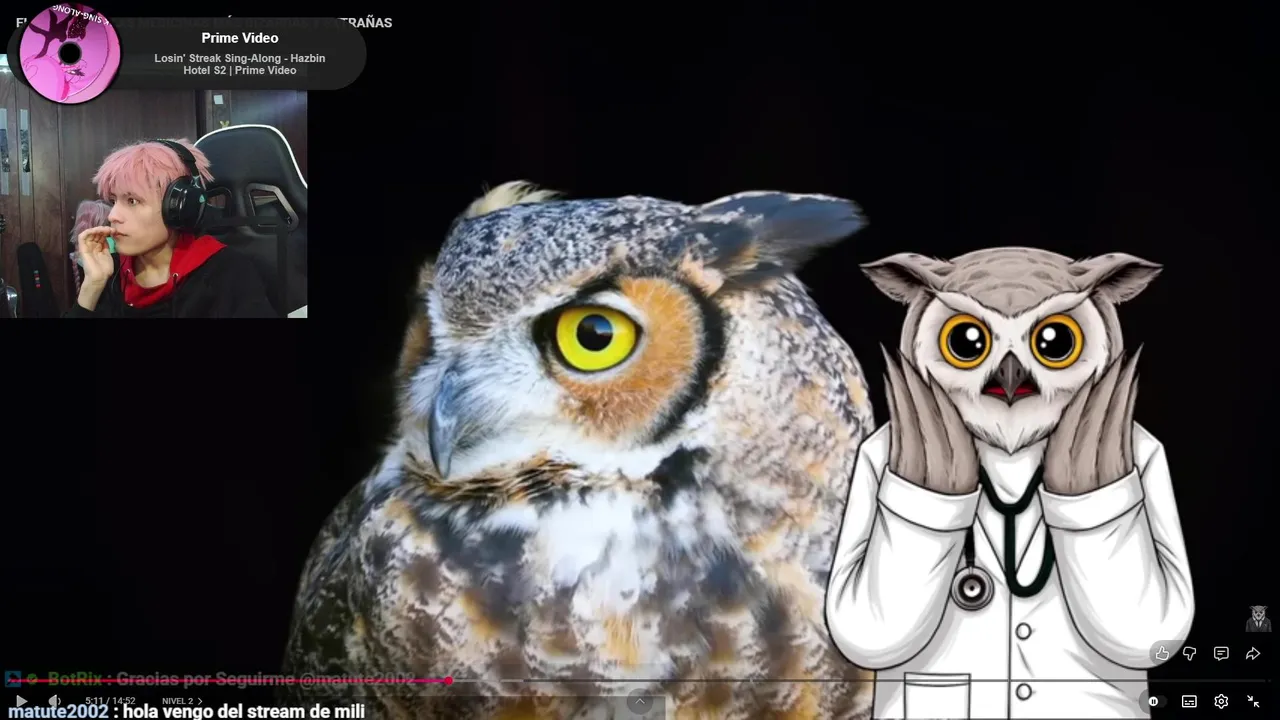The width and height of the screenshot is (1280, 720).
Task: Share the video using the arrow icon
Action: point(1253,653)
